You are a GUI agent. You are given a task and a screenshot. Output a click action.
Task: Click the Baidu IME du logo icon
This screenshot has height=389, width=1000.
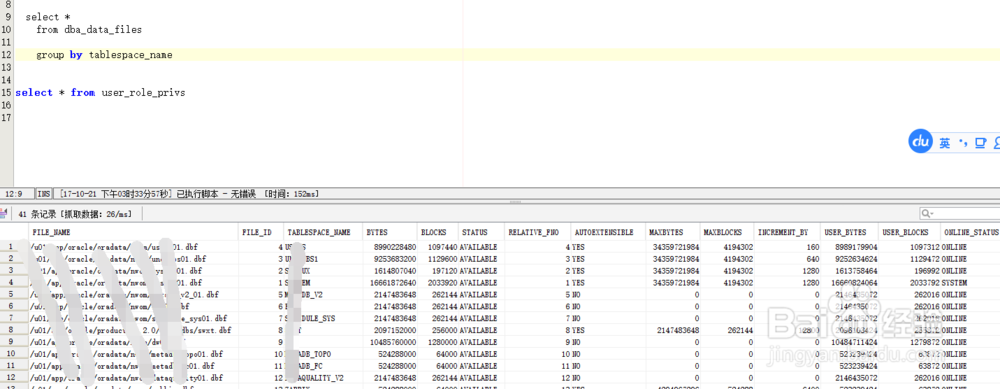[921, 142]
